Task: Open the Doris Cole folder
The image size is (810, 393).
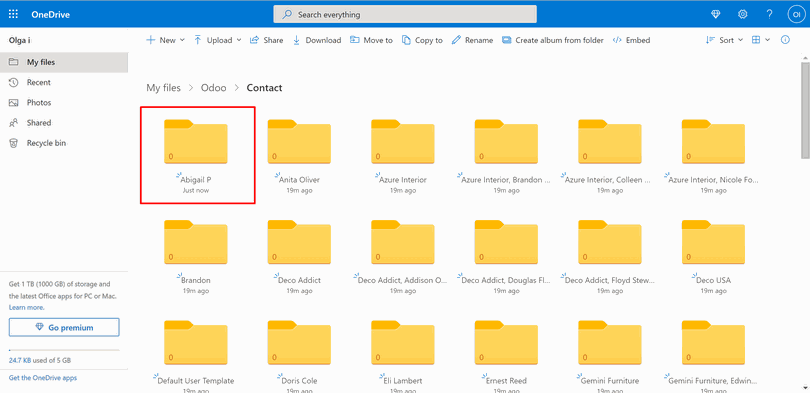Action: click(299, 343)
